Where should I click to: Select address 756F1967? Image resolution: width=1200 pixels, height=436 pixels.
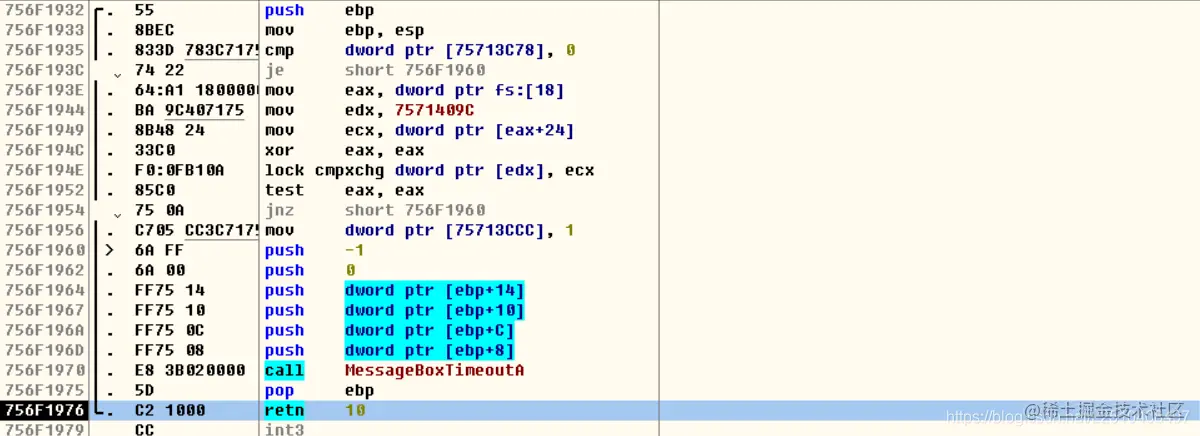click(44, 310)
